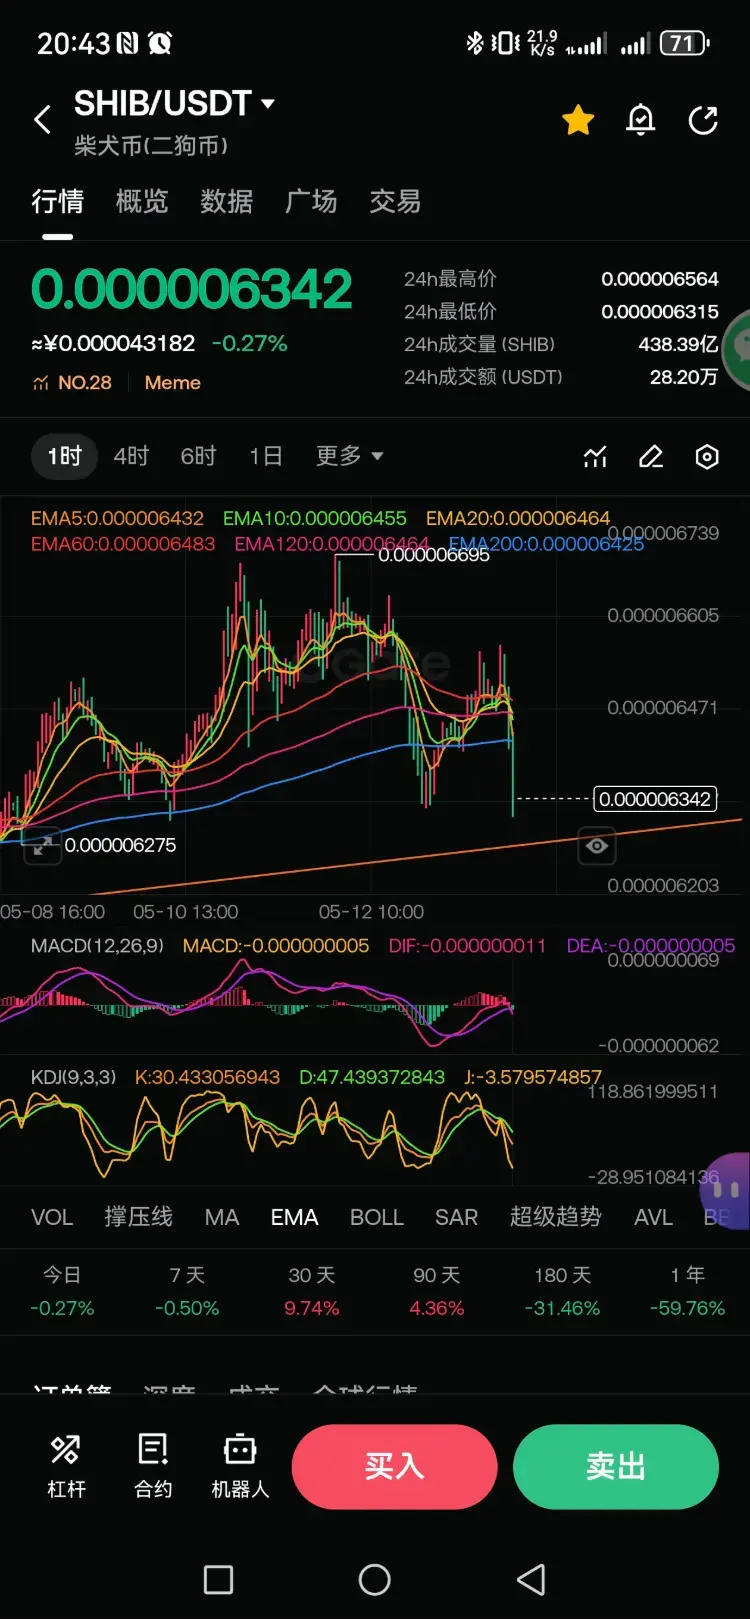Tap the EMA200 value label
The height and width of the screenshot is (1620, 750).
546,544
